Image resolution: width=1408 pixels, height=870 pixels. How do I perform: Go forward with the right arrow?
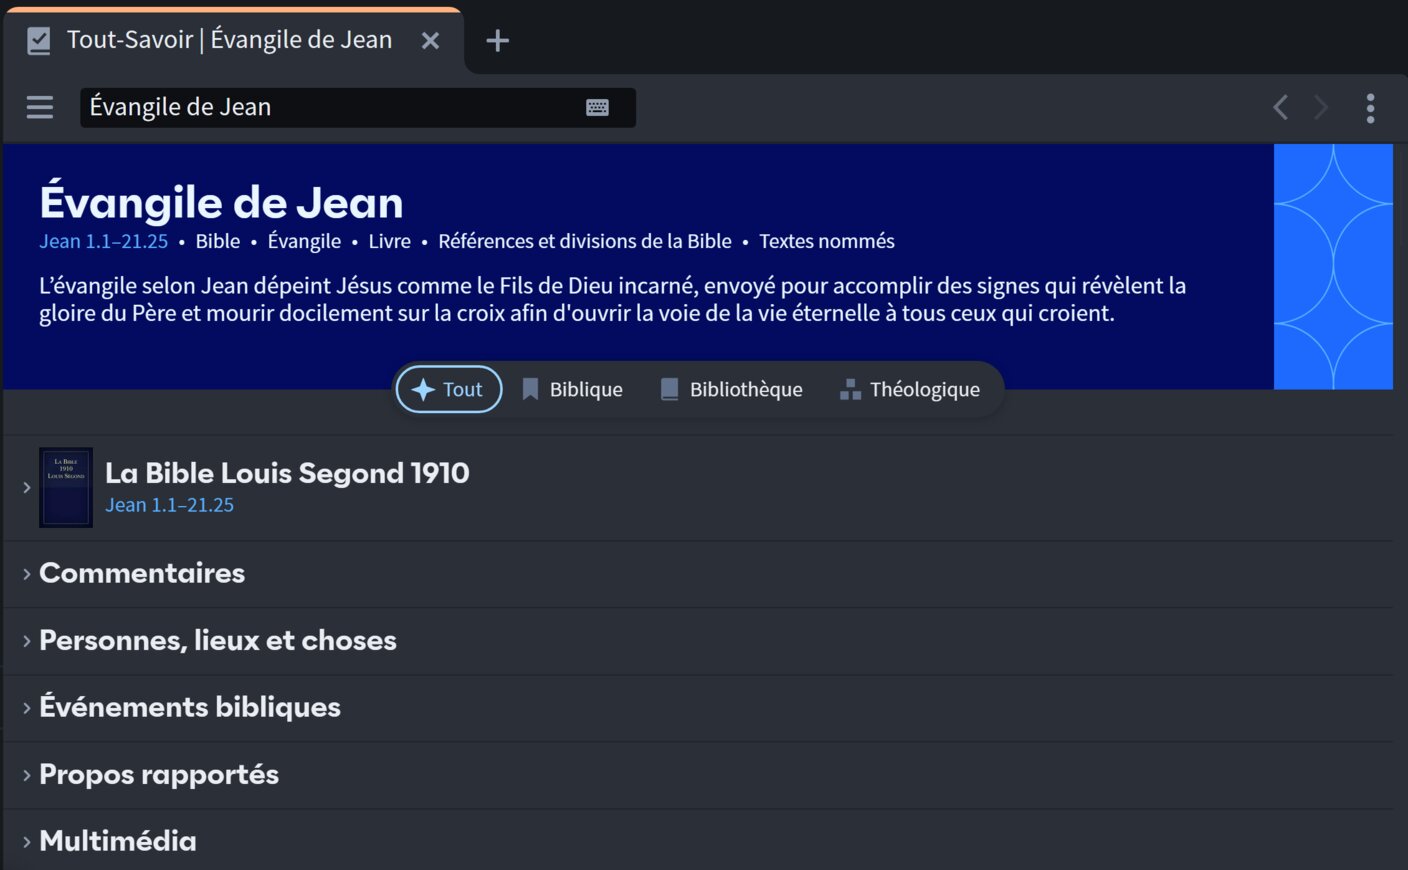click(1321, 107)
